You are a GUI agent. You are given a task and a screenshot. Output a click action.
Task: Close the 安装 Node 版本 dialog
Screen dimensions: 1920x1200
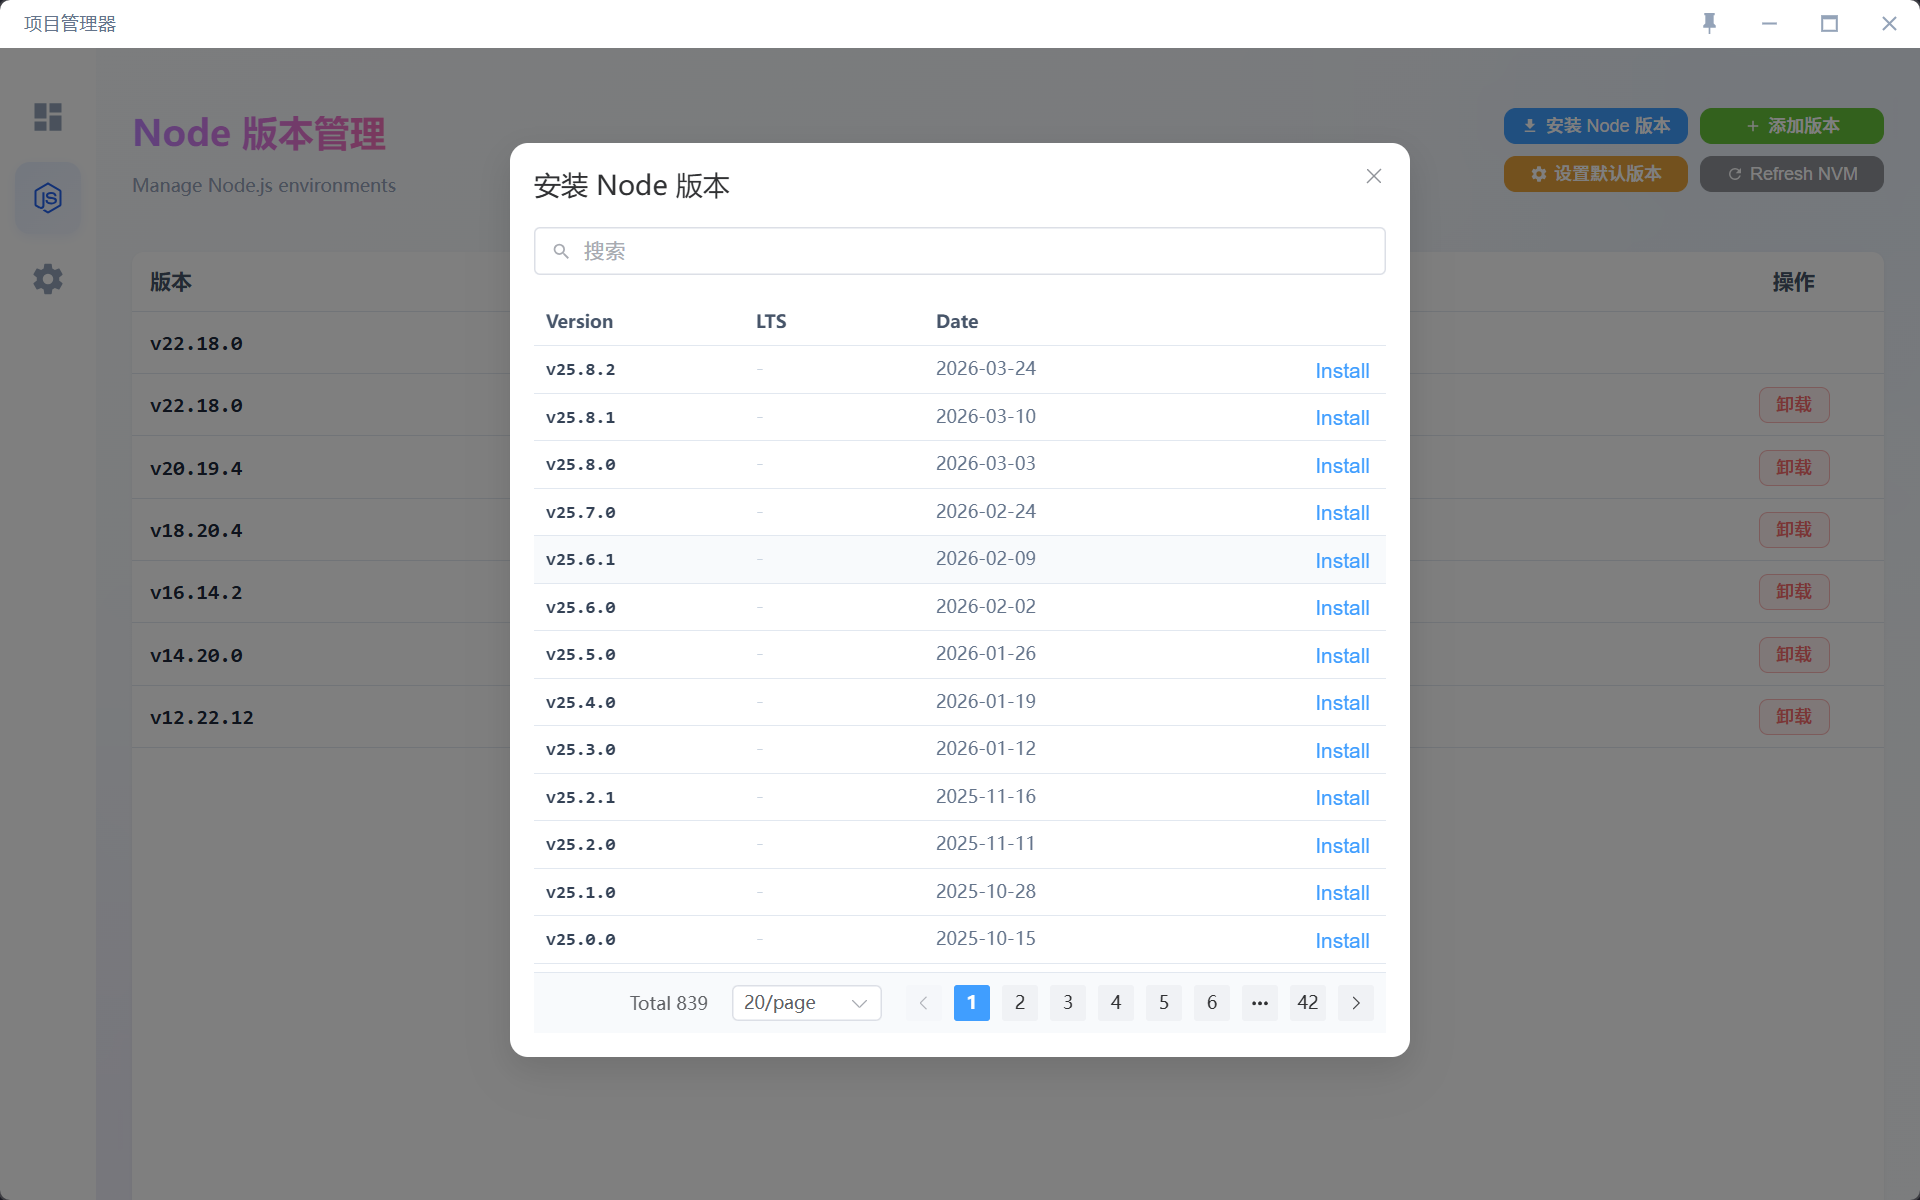coord(1374,176)
